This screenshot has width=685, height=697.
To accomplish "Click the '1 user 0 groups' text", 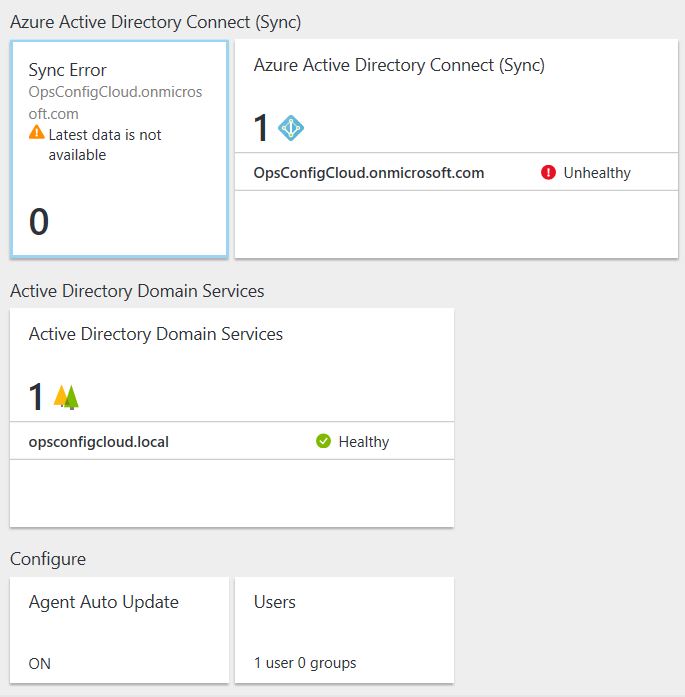I will pyautogui.click(x=305, y=663).
